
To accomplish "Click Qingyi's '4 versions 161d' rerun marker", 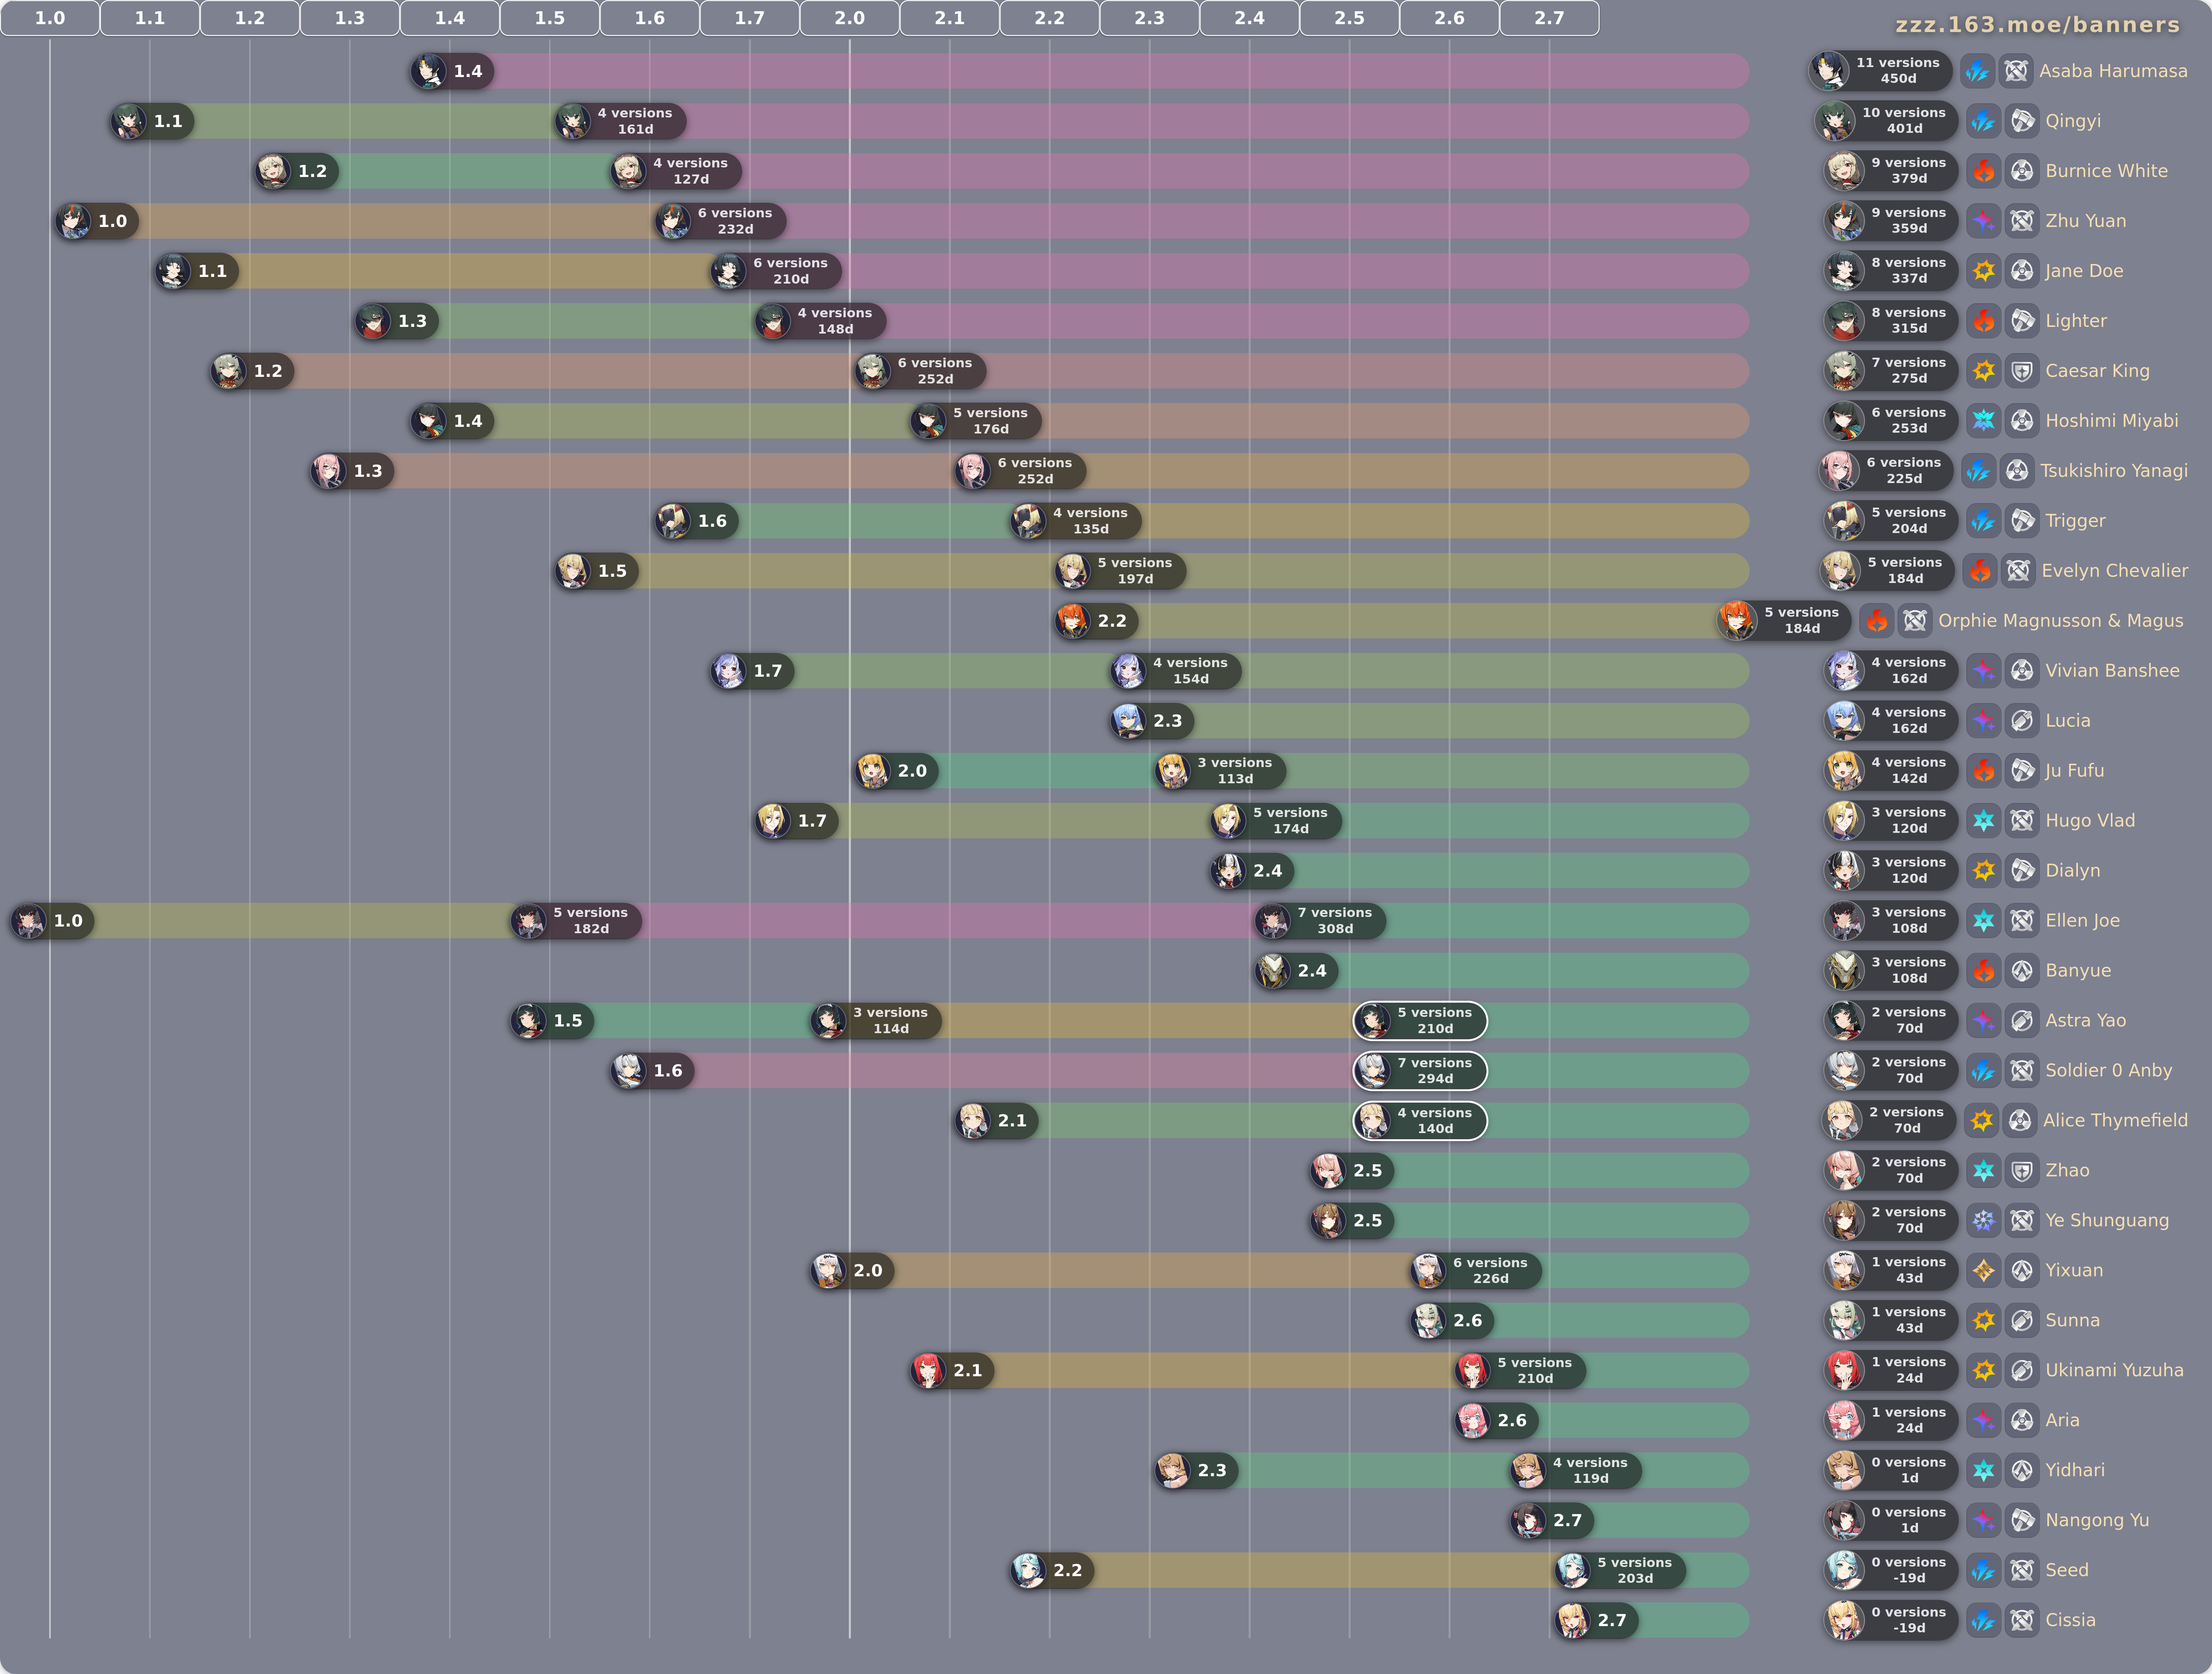I will point(620,121).
